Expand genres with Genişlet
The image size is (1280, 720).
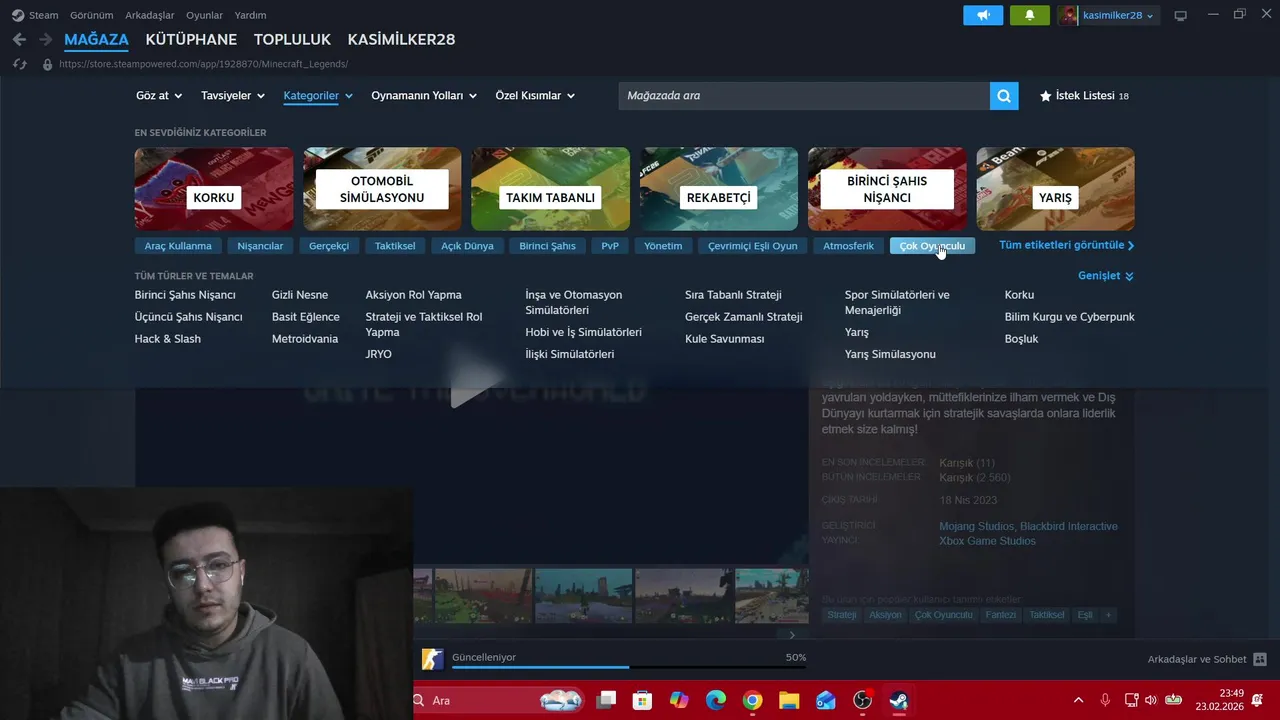point(1106,276)
